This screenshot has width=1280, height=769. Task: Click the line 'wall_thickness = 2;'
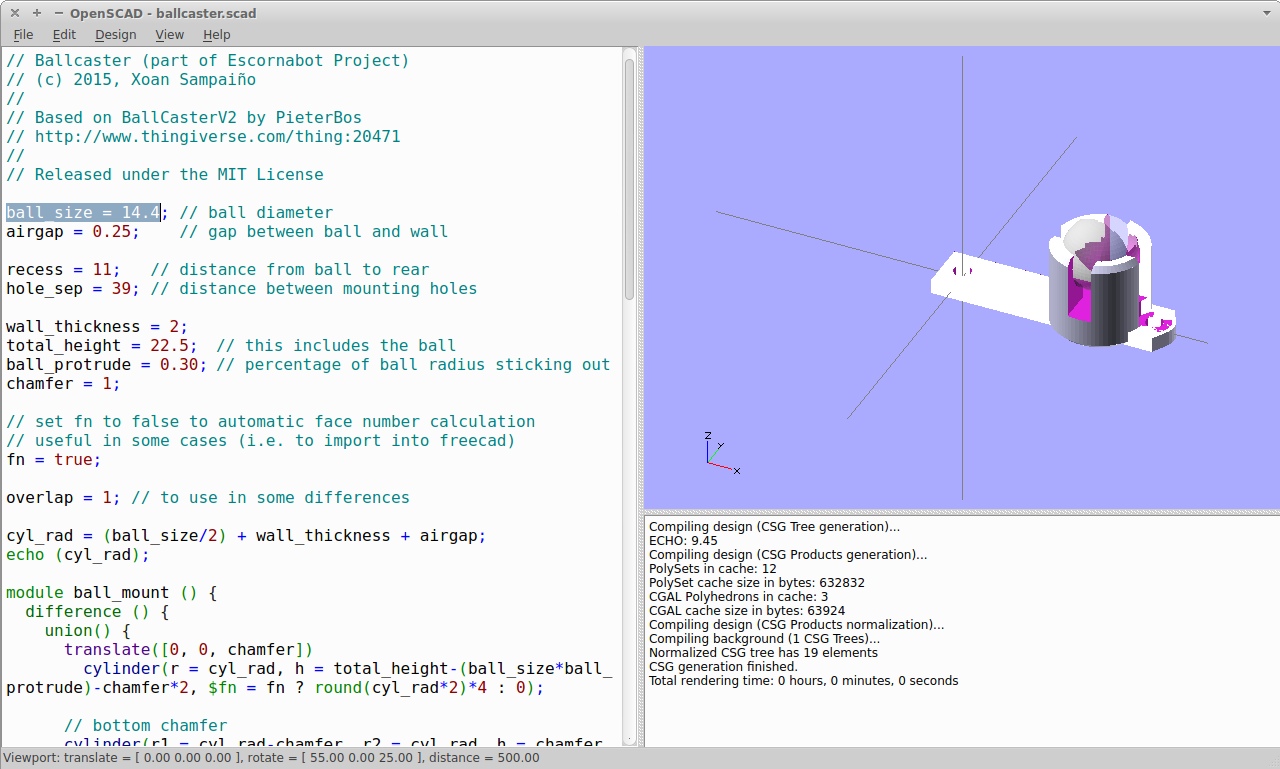pyautogui.click(x=97, y=326)
